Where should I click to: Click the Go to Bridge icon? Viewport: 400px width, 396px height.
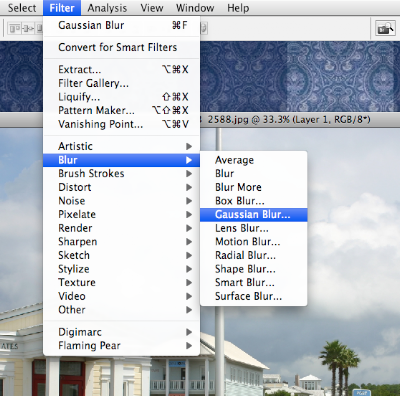pyautogui.click(x=385, y=28)
